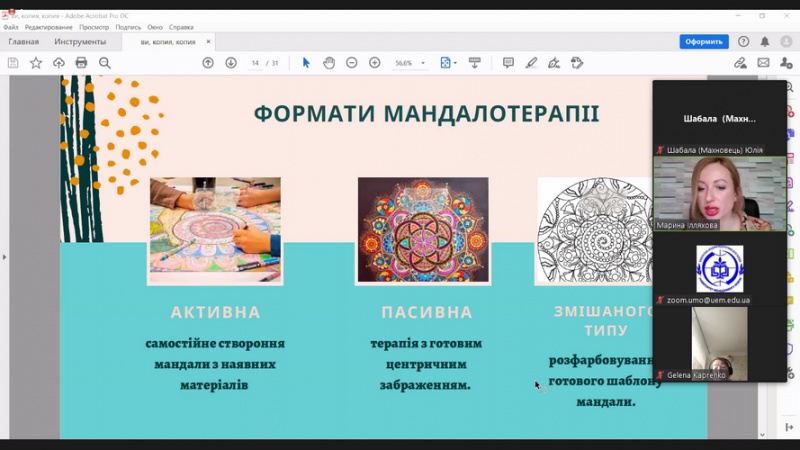Open the highlight pen tool

531,63
